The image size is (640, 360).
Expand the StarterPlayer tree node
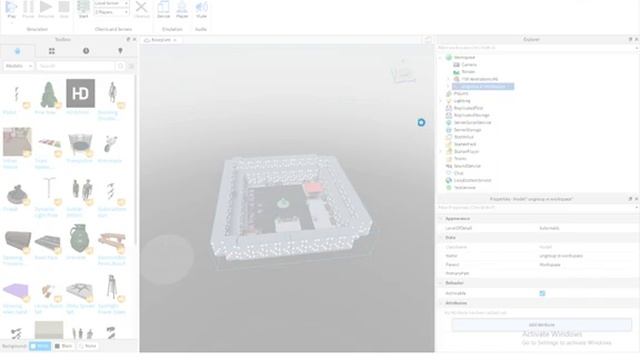point(440,151)
